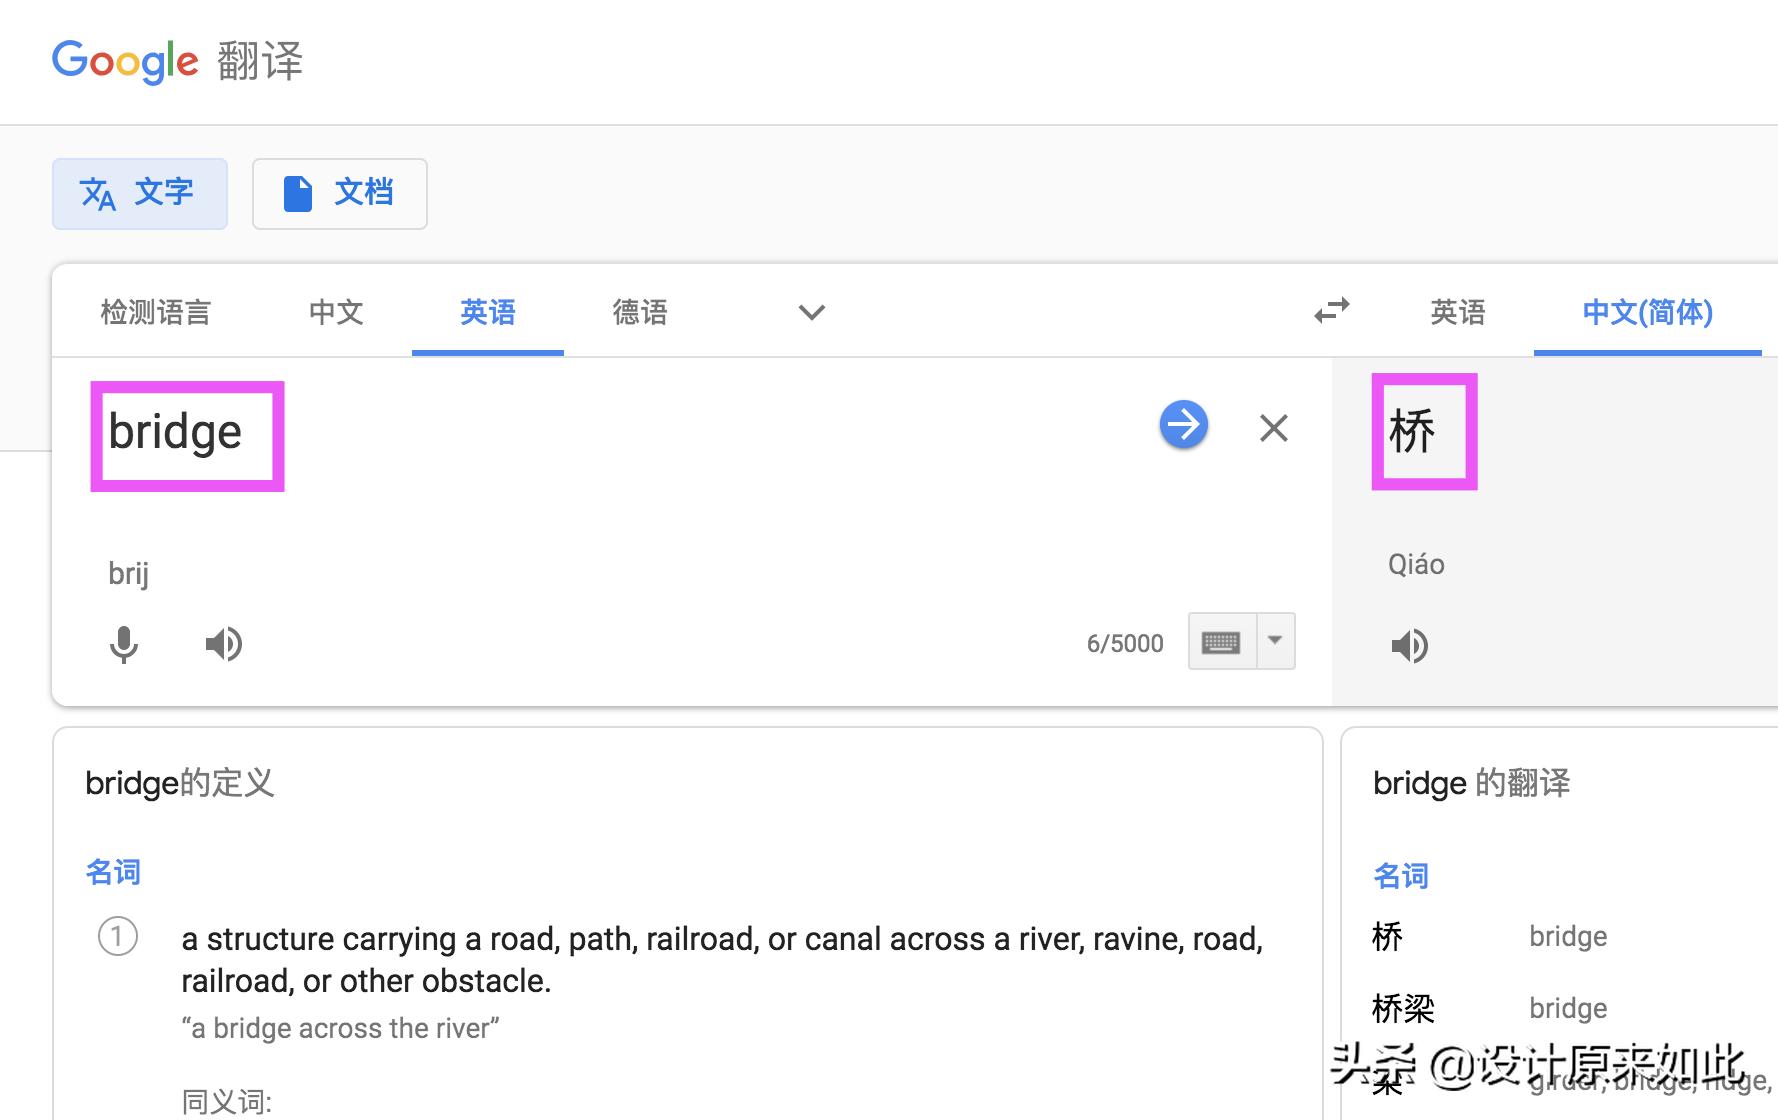Clear the input text with the X icon

[1273, 428]
